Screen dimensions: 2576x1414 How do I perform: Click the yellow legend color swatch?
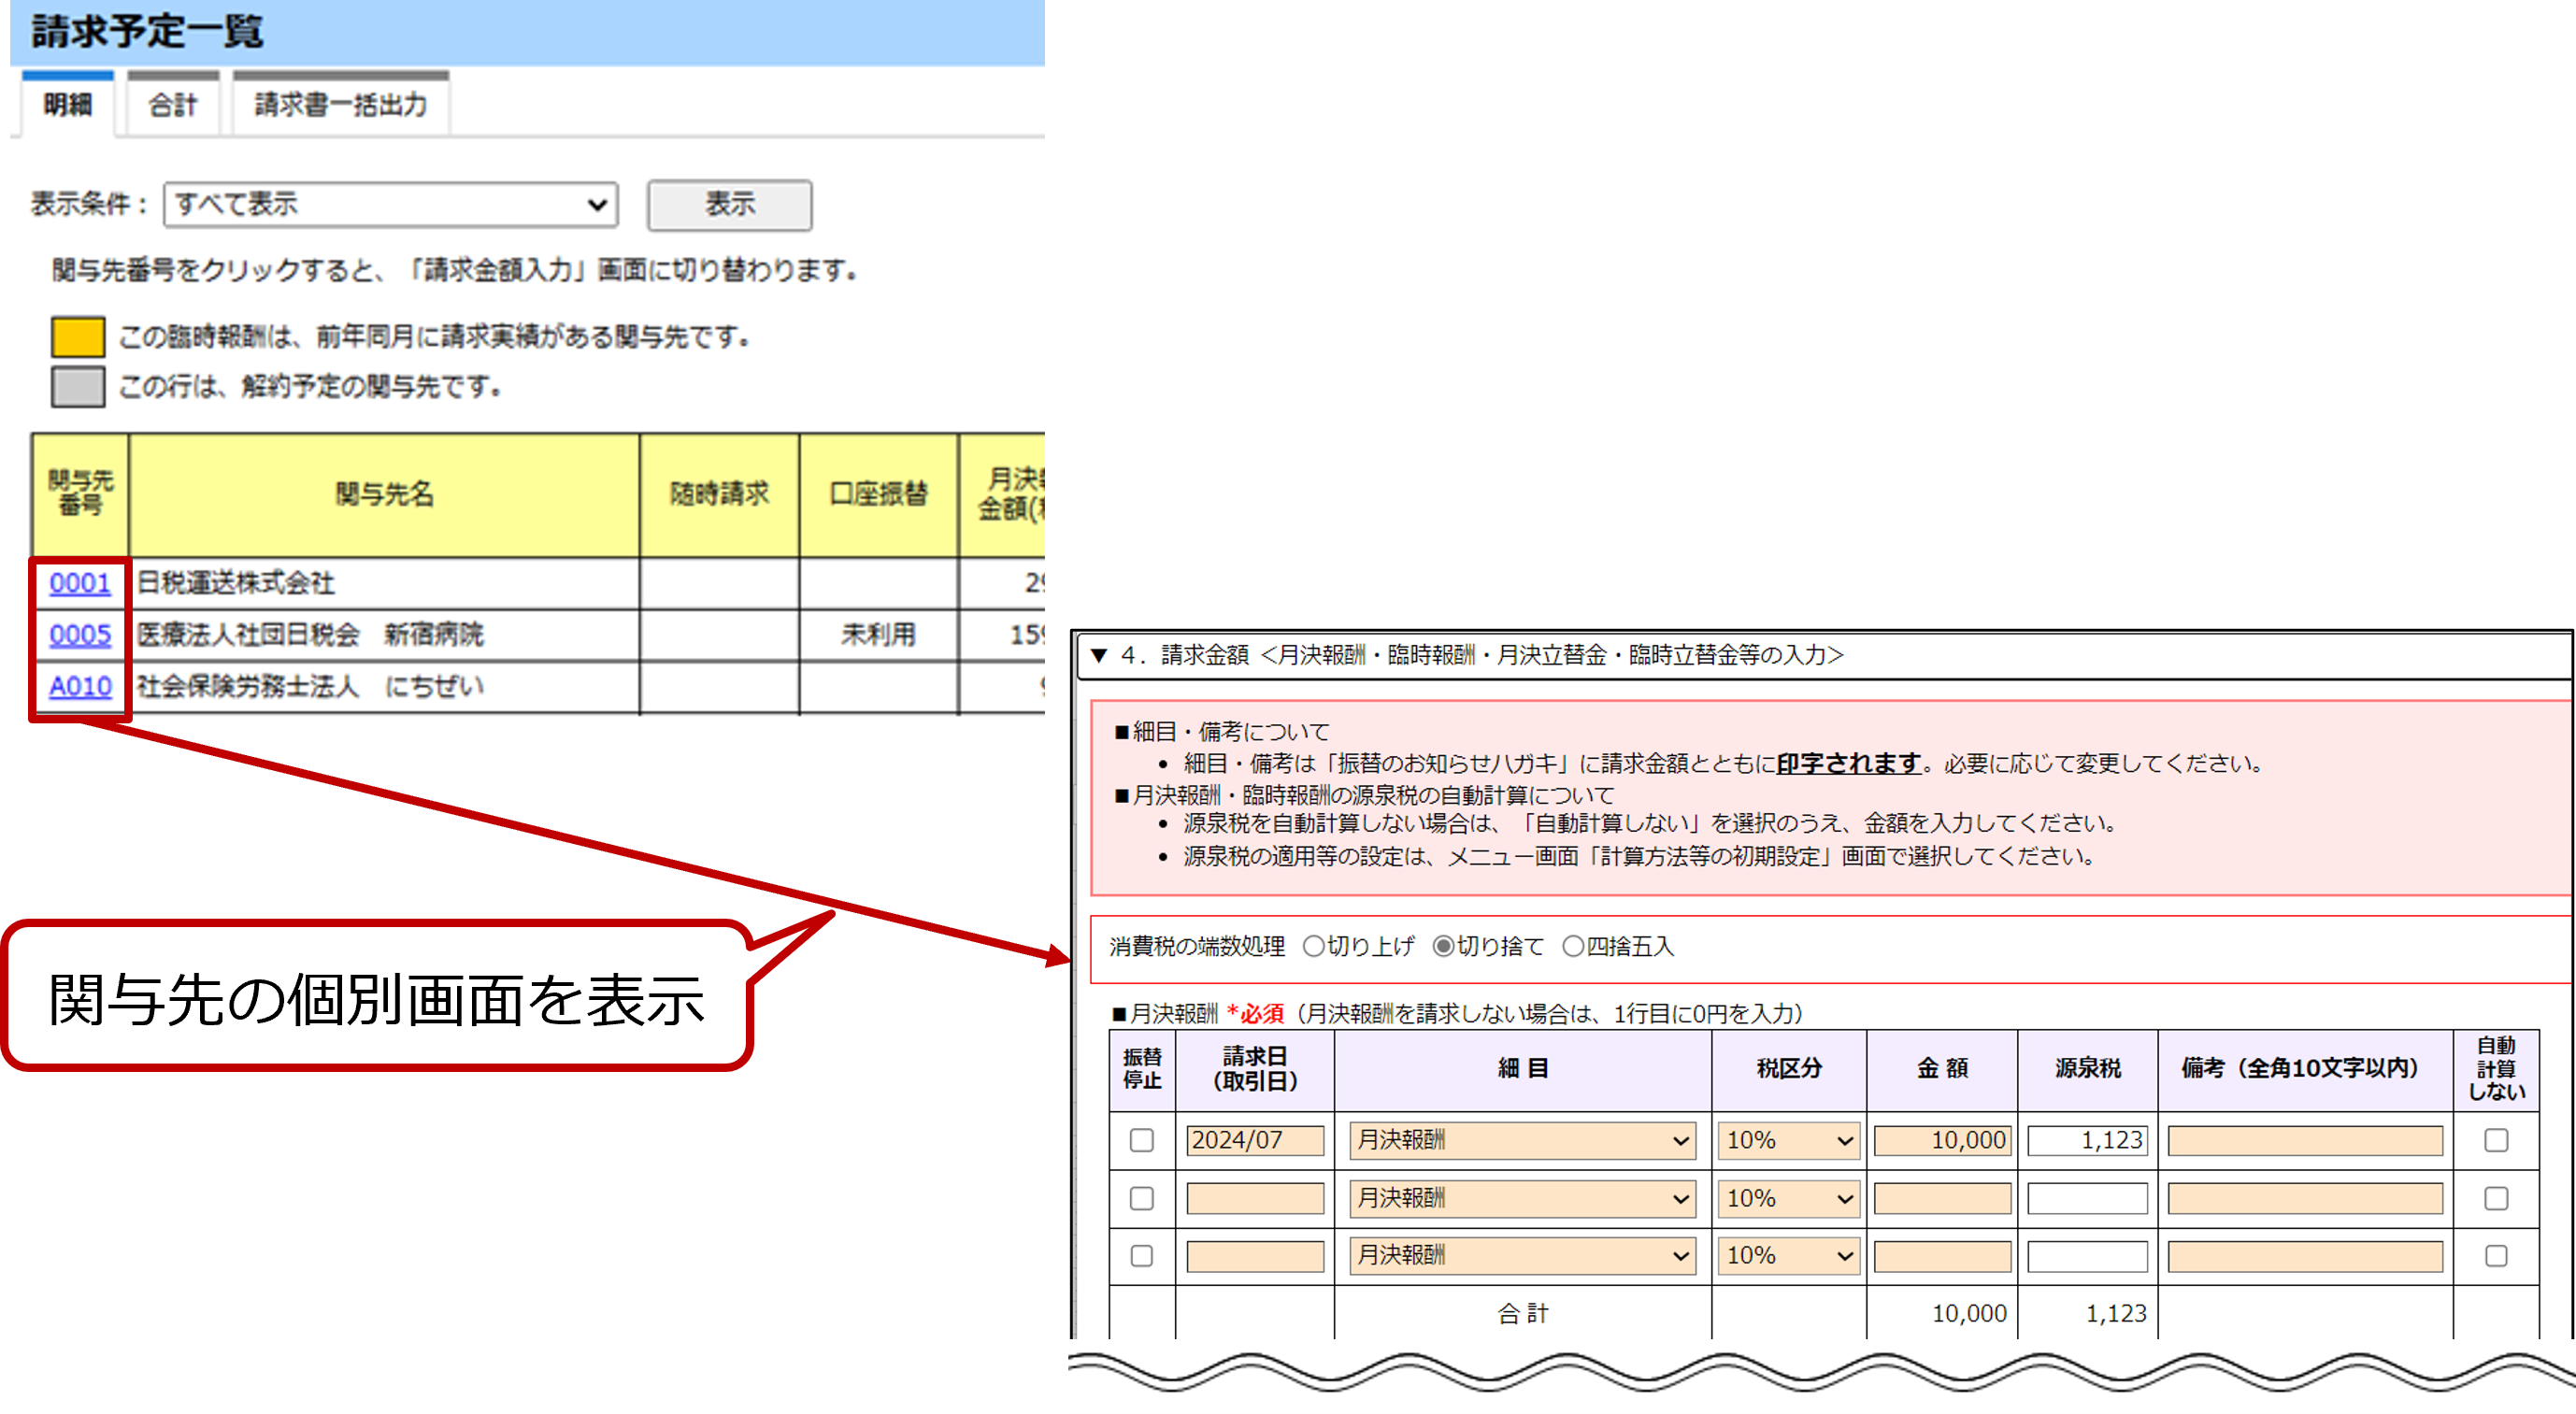(x=78, y=336)
